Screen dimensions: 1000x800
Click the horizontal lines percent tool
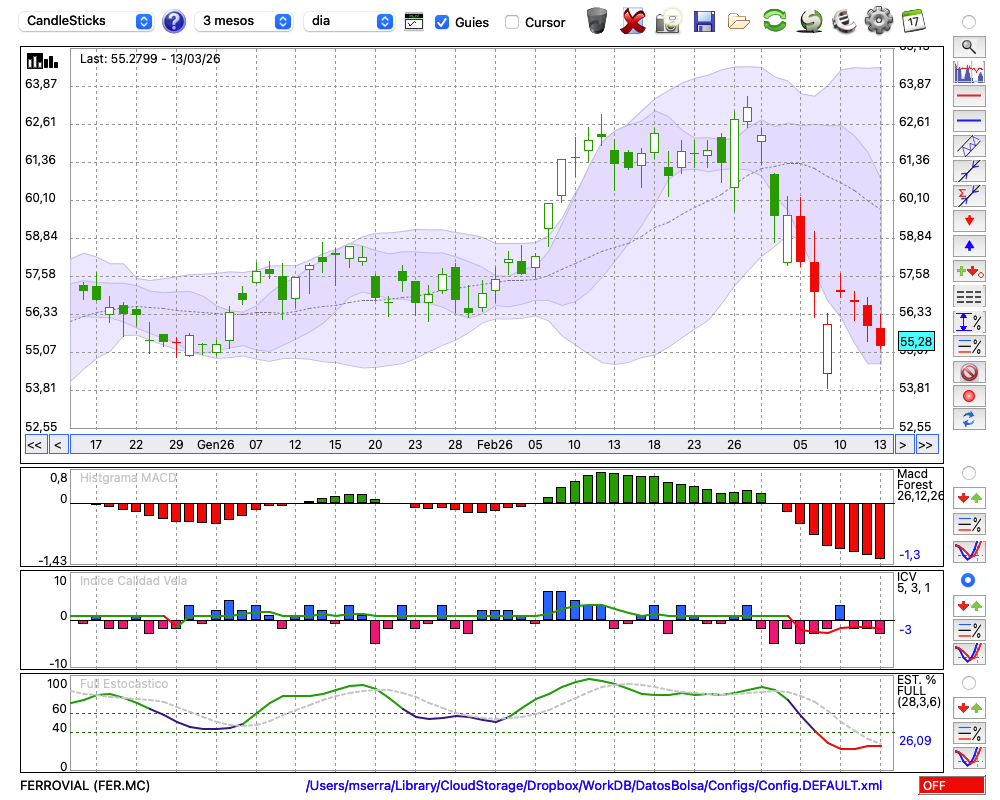(x=969, y=346)
